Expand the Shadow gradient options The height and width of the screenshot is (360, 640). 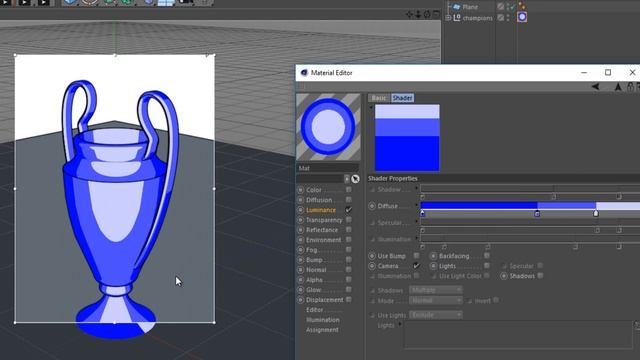pos(416,188)
